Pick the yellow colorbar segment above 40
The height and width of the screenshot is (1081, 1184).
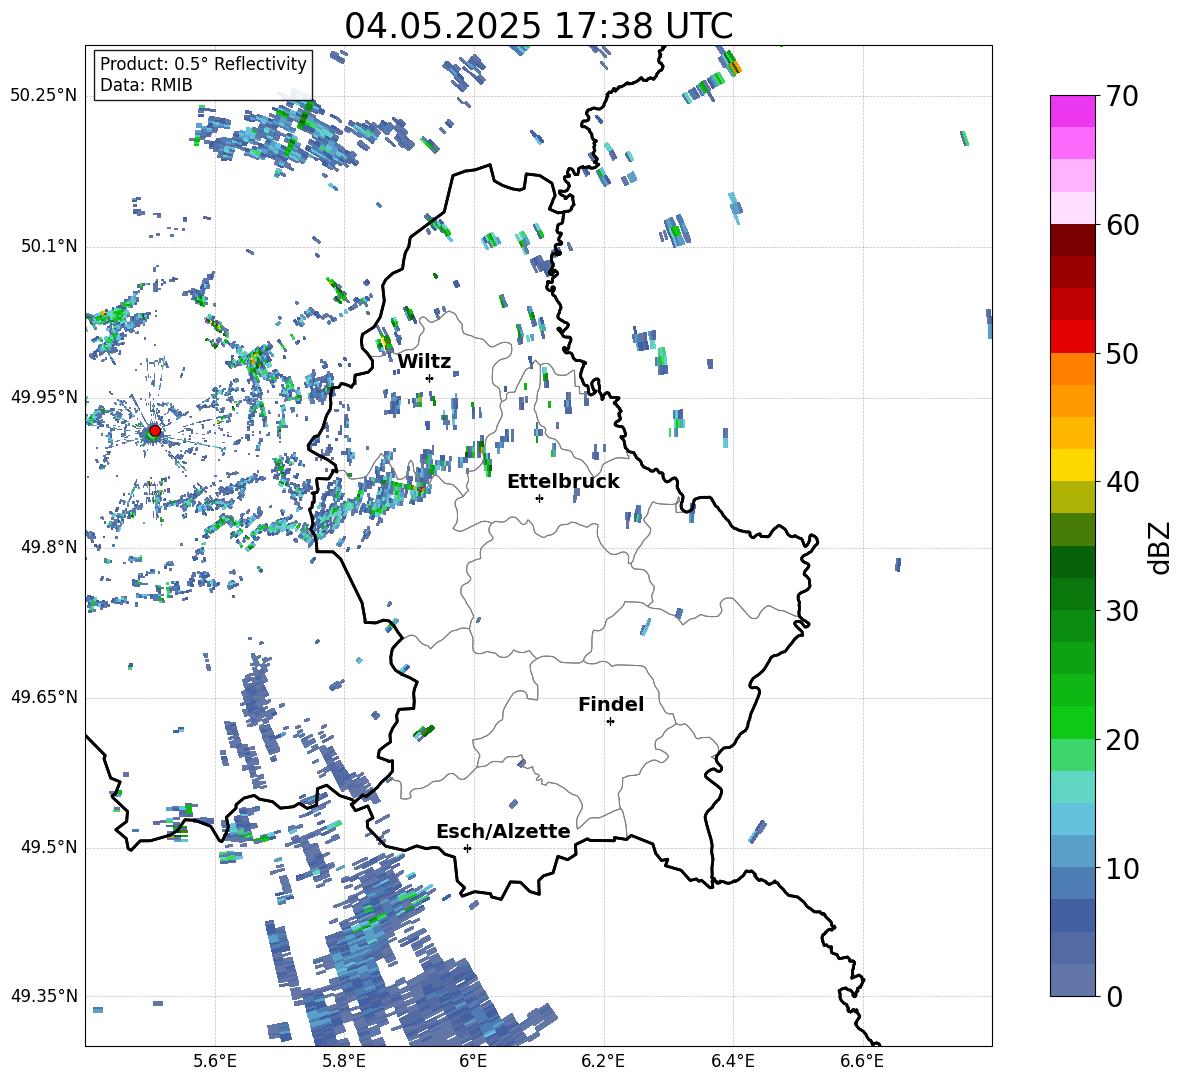click(x=1072, y=465)
